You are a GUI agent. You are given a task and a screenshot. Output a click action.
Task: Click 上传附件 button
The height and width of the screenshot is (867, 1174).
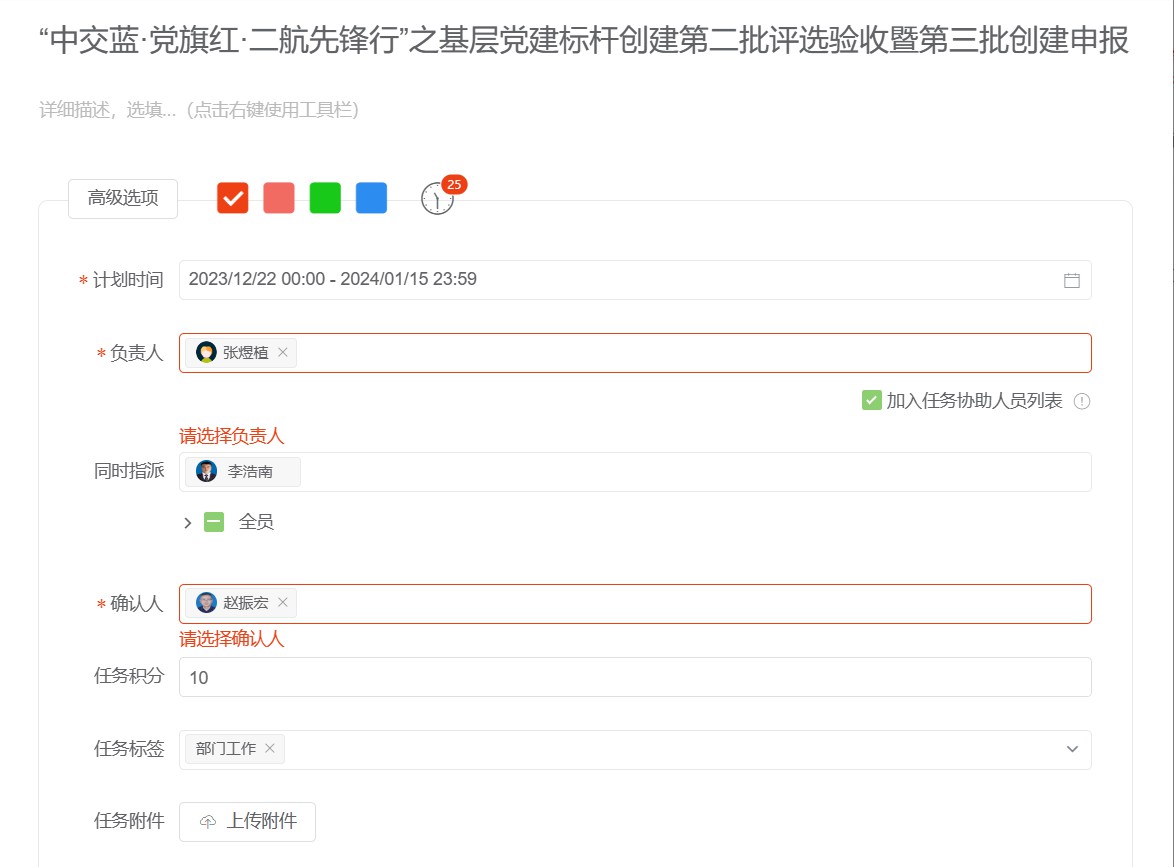point(247,821)
